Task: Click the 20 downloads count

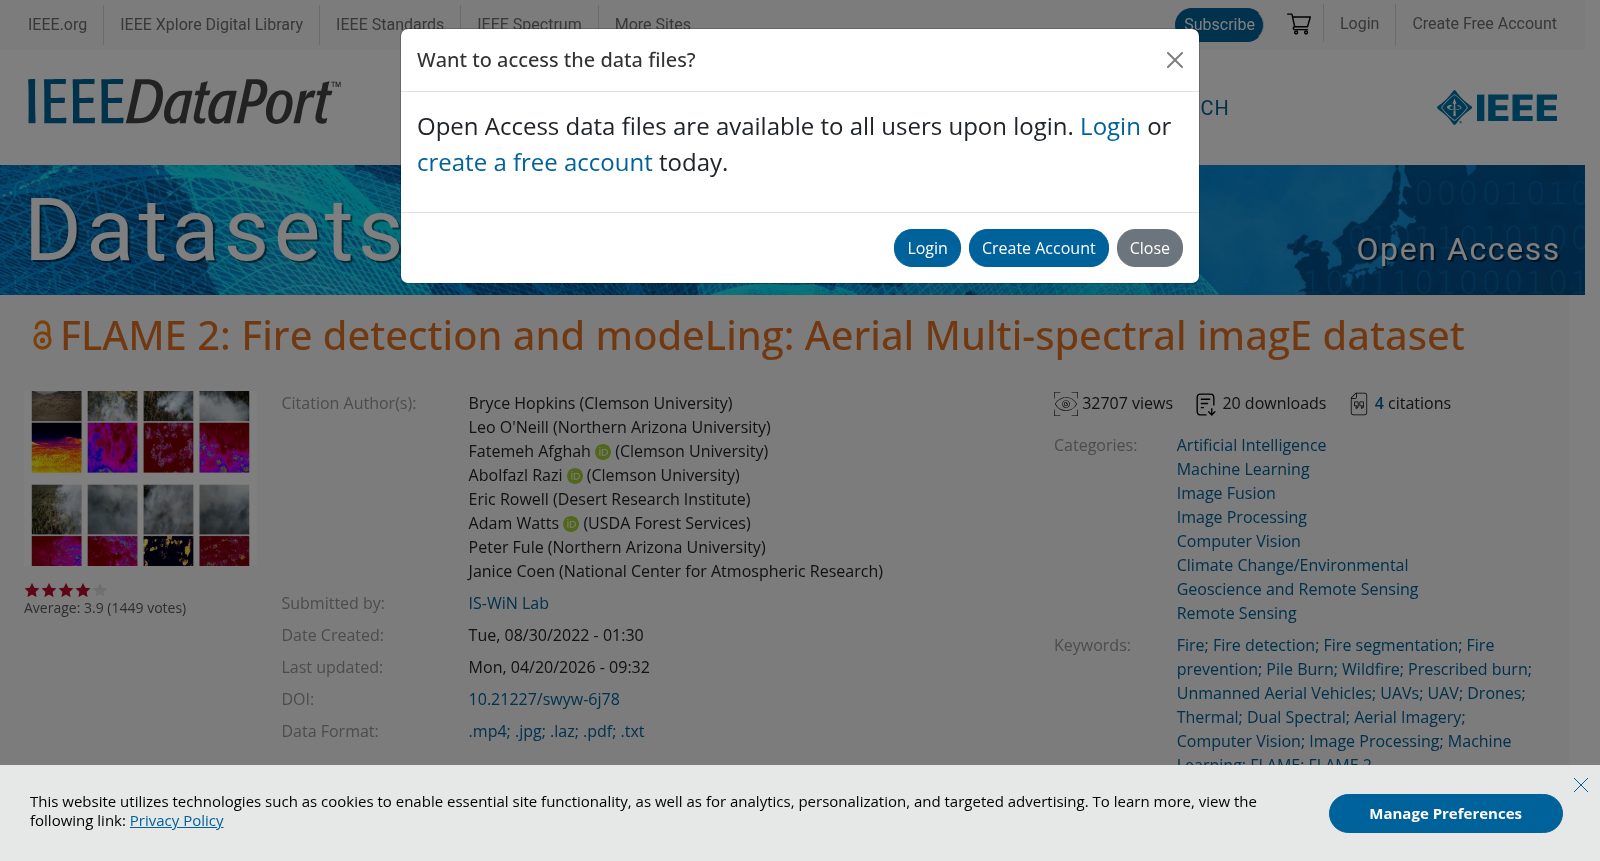Action: pos(1274,404)
